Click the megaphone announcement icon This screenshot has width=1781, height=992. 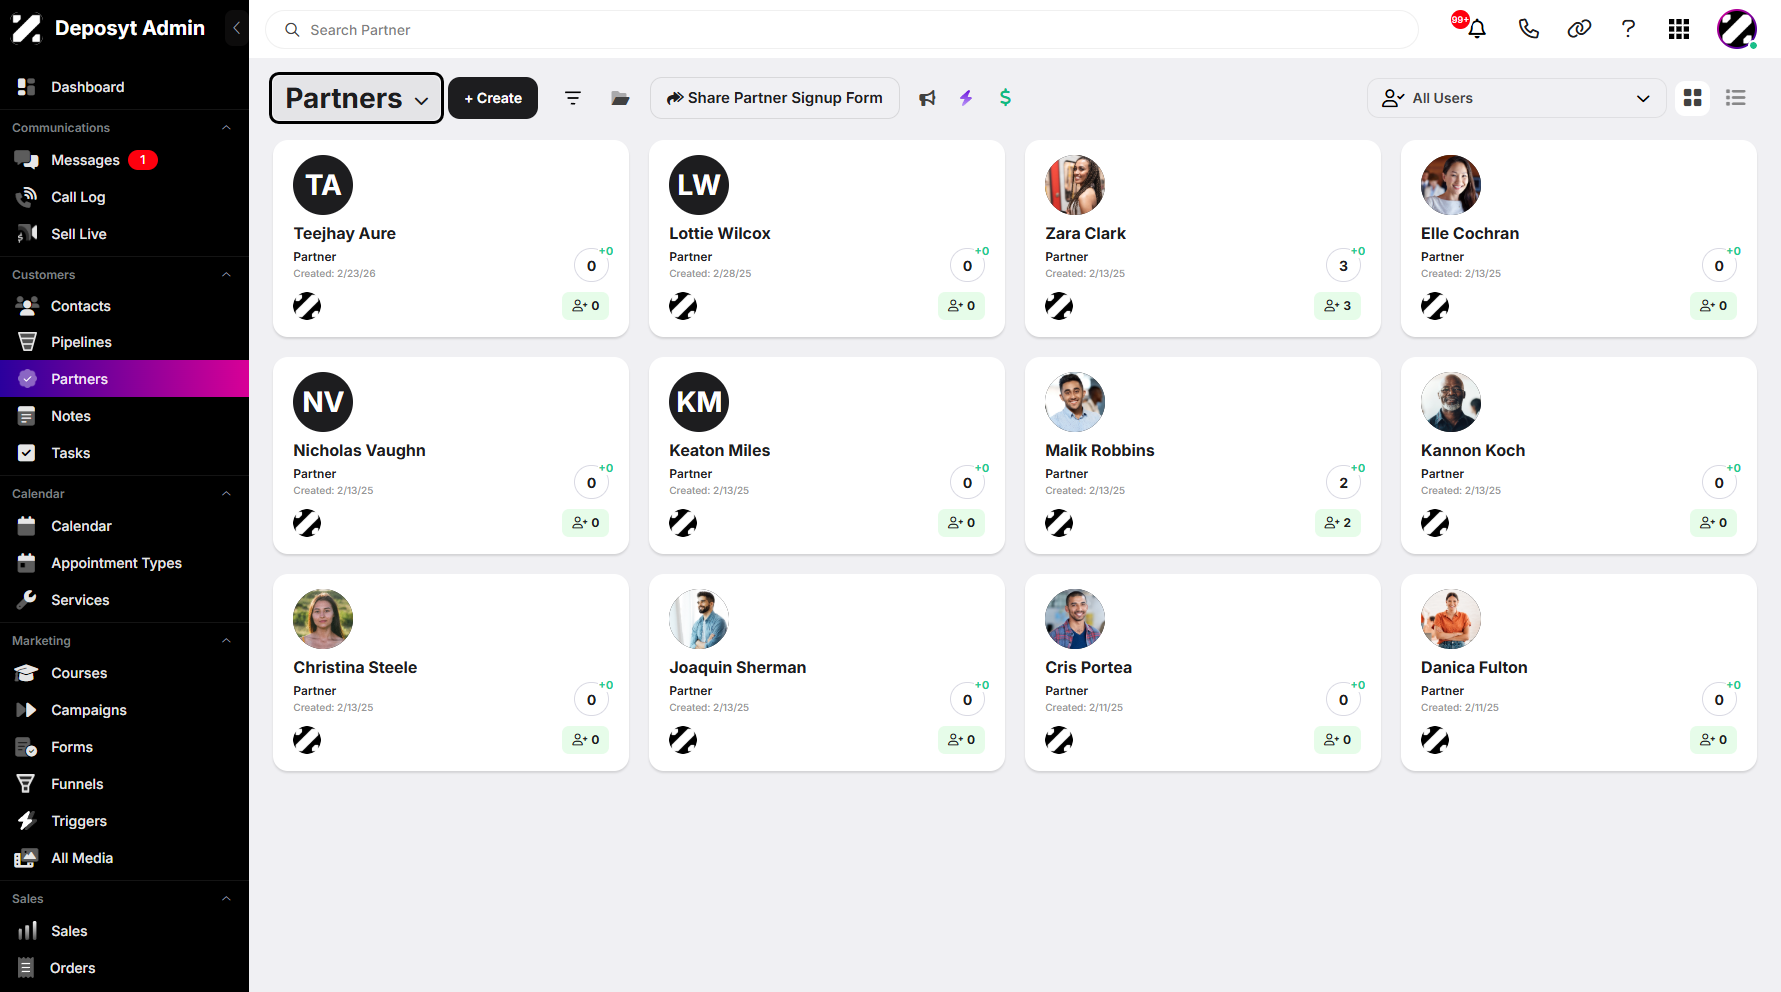(928, 98)
